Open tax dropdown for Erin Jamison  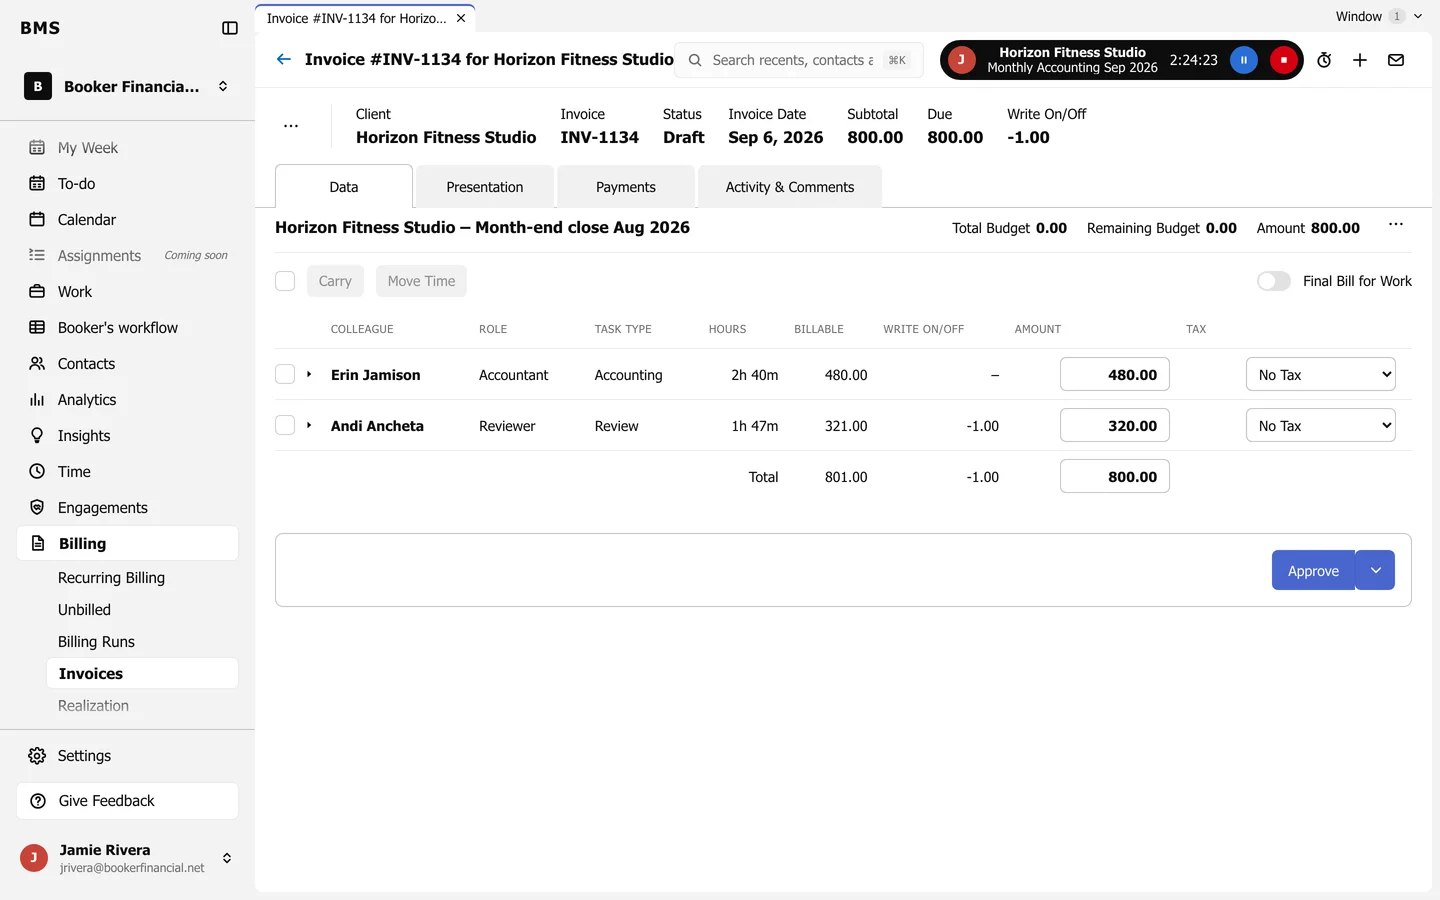[x=1320, y=374]
